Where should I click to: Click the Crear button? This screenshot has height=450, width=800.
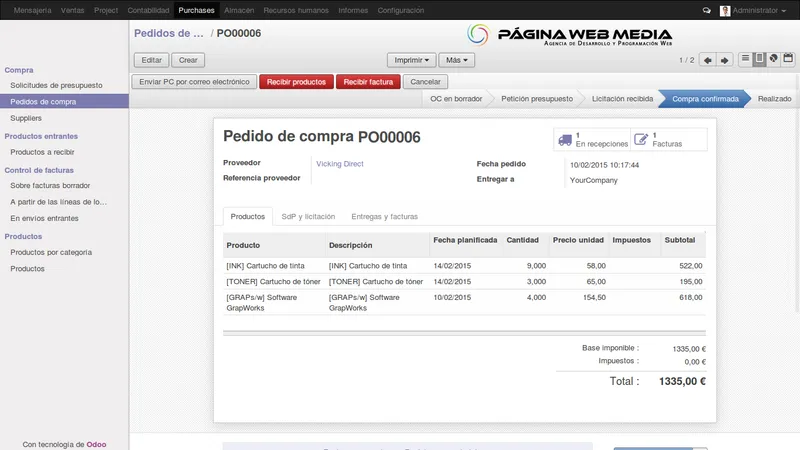188,60
